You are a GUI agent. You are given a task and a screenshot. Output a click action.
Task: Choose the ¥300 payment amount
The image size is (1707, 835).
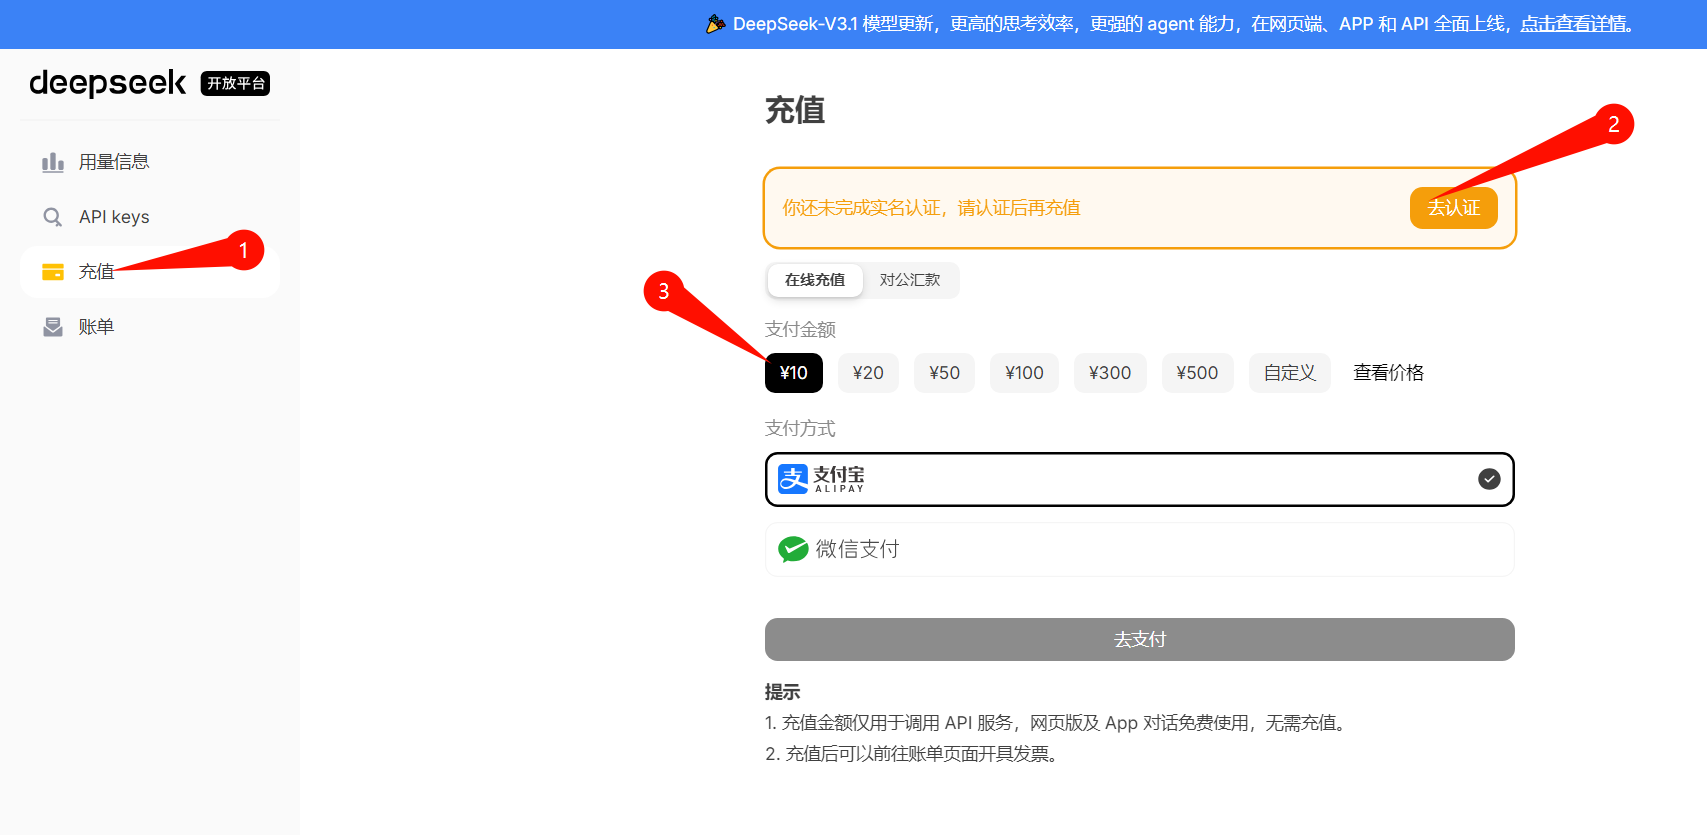1110,373
